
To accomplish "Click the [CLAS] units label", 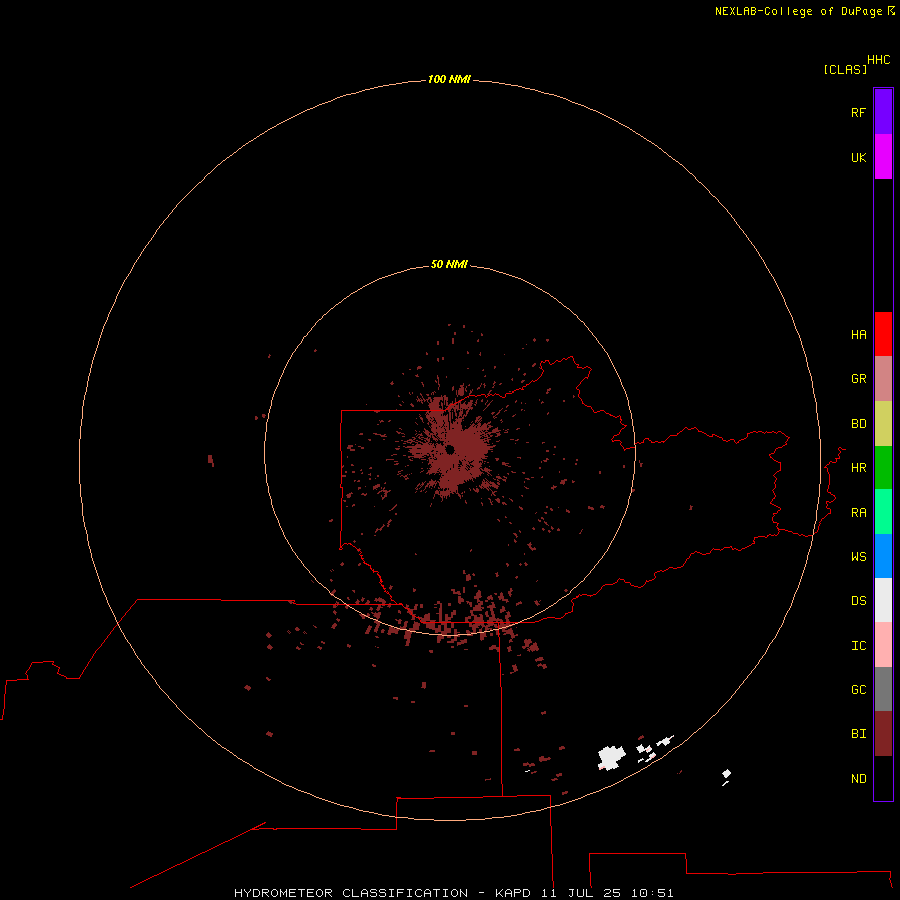I will (845, 69).
